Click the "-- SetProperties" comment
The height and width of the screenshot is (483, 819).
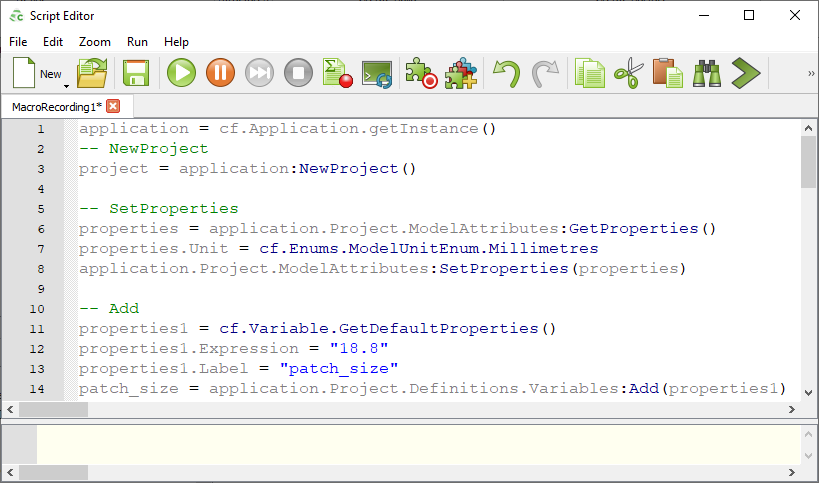(159, 209)
